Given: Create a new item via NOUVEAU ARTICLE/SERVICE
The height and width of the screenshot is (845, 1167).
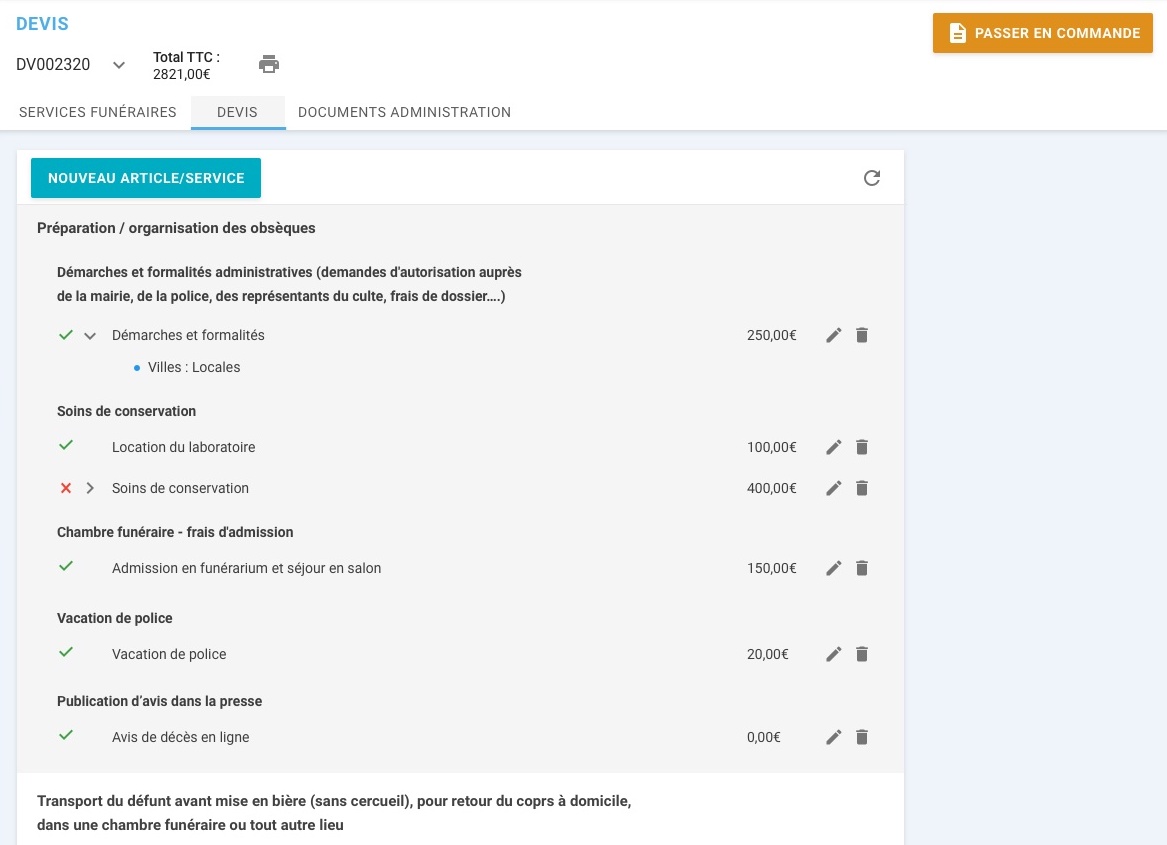Looking at the screenshot, I should coord(145,177).
